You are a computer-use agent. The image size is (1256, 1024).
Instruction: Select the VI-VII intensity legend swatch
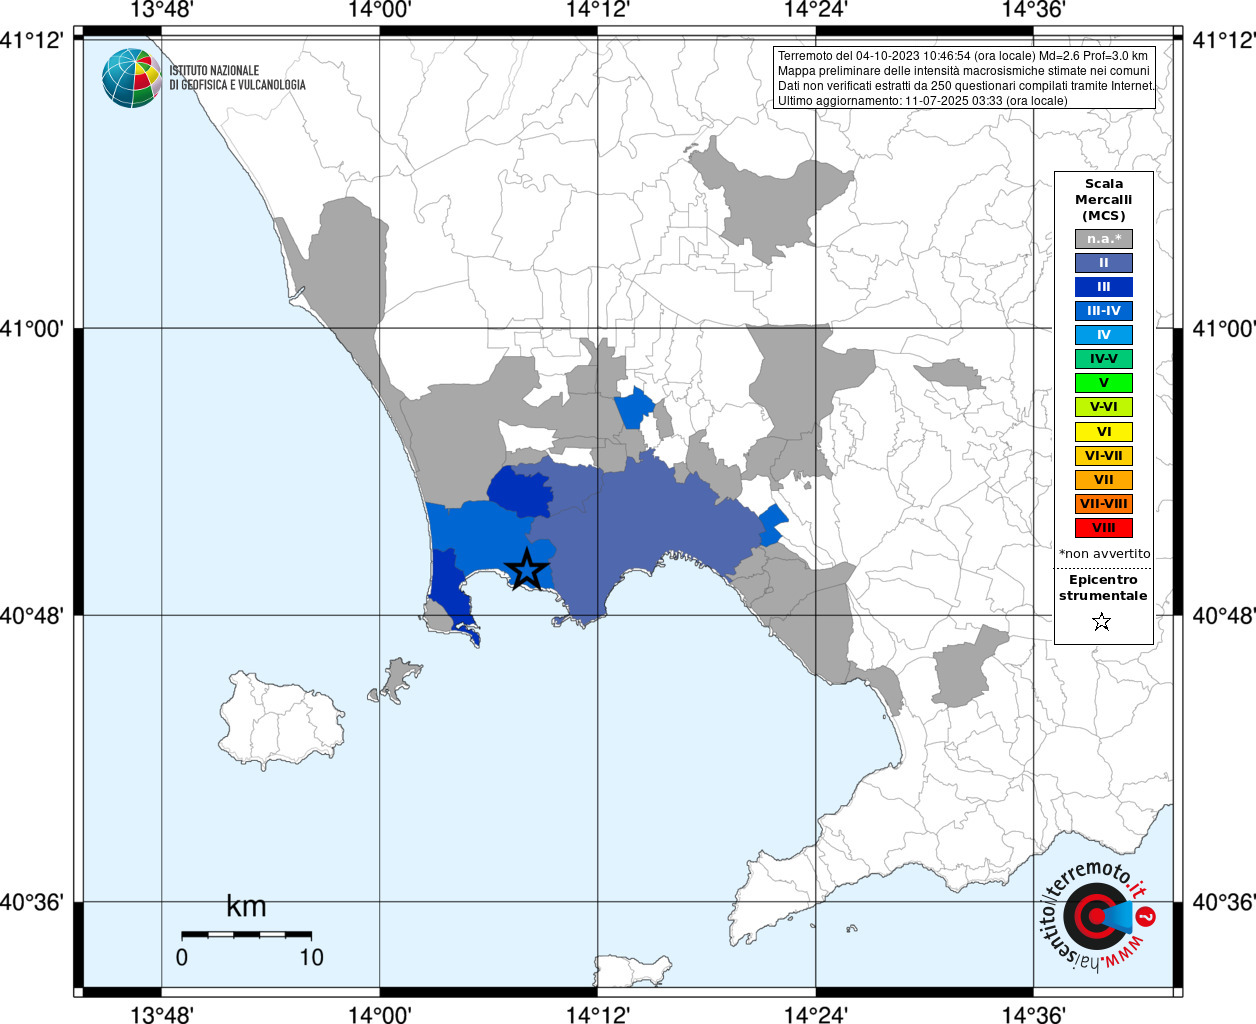(x=1104, y=456)
